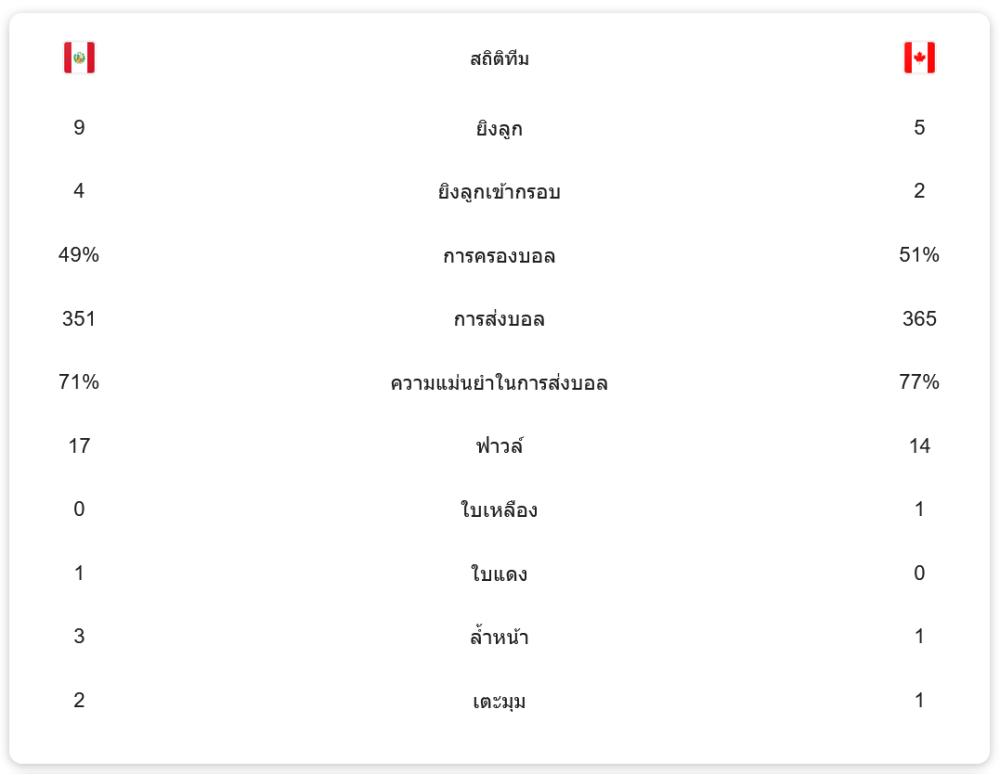
Task: Select Canada's 365 passes value
Action: pos(919,319)
